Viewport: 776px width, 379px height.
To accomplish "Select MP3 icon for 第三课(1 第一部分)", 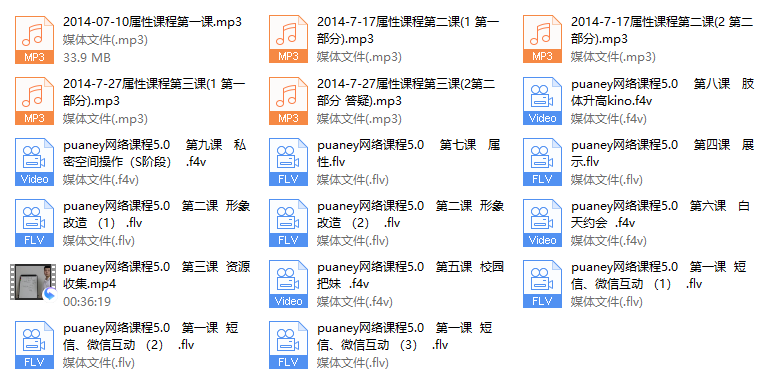I will click(34, 101).
